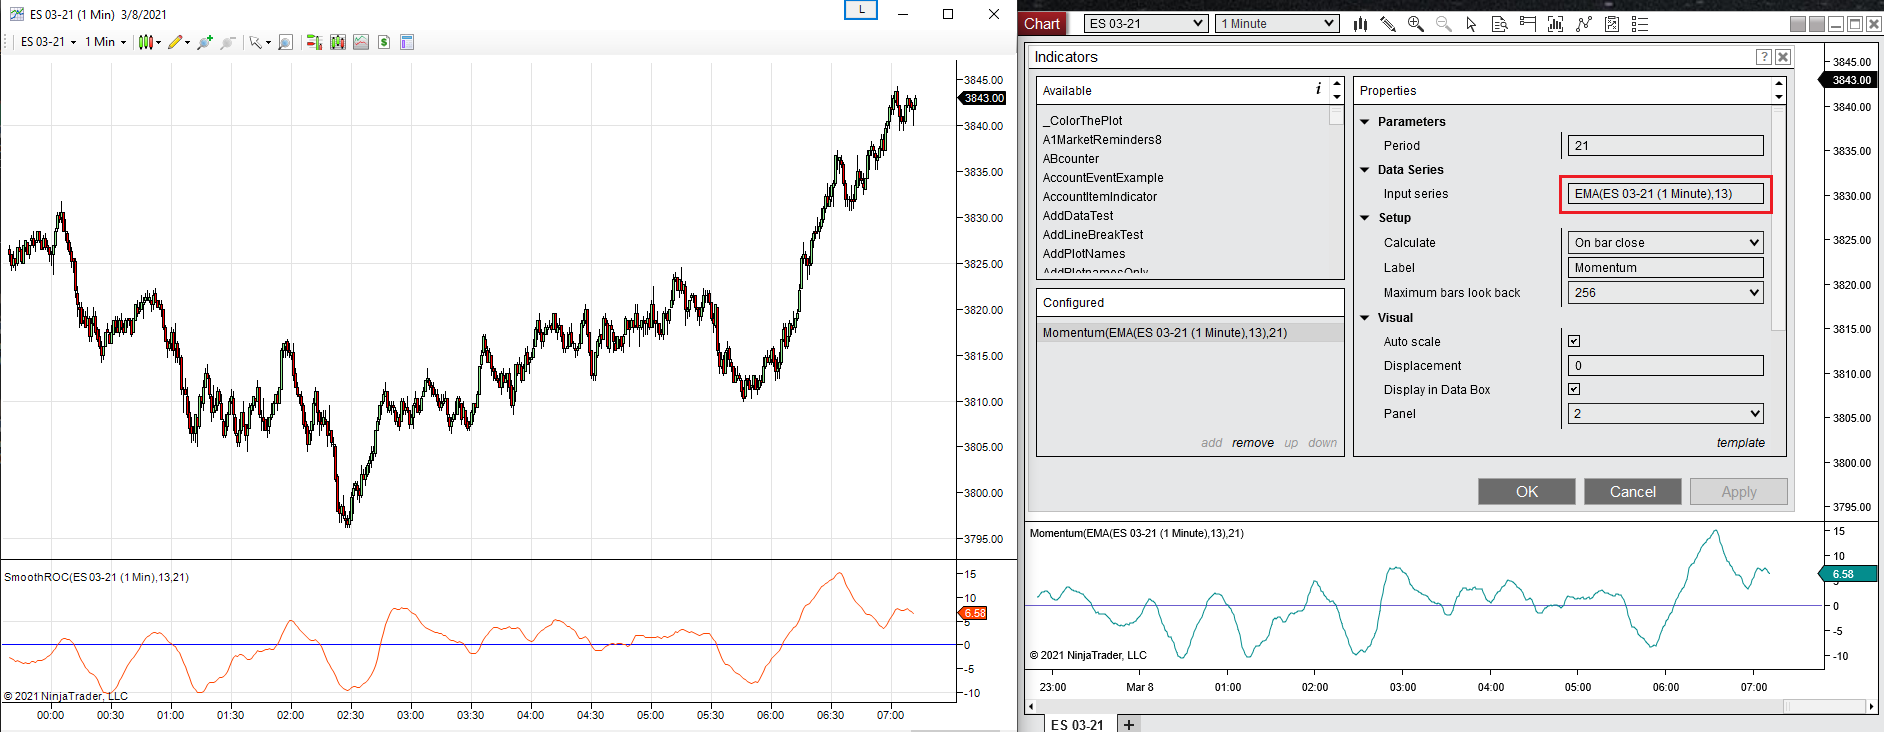The width and height of the screenshot is (1884, 732).
Task: Open the Calculate dropdown showing On bar close
Action: click(x=1665, y=242)
